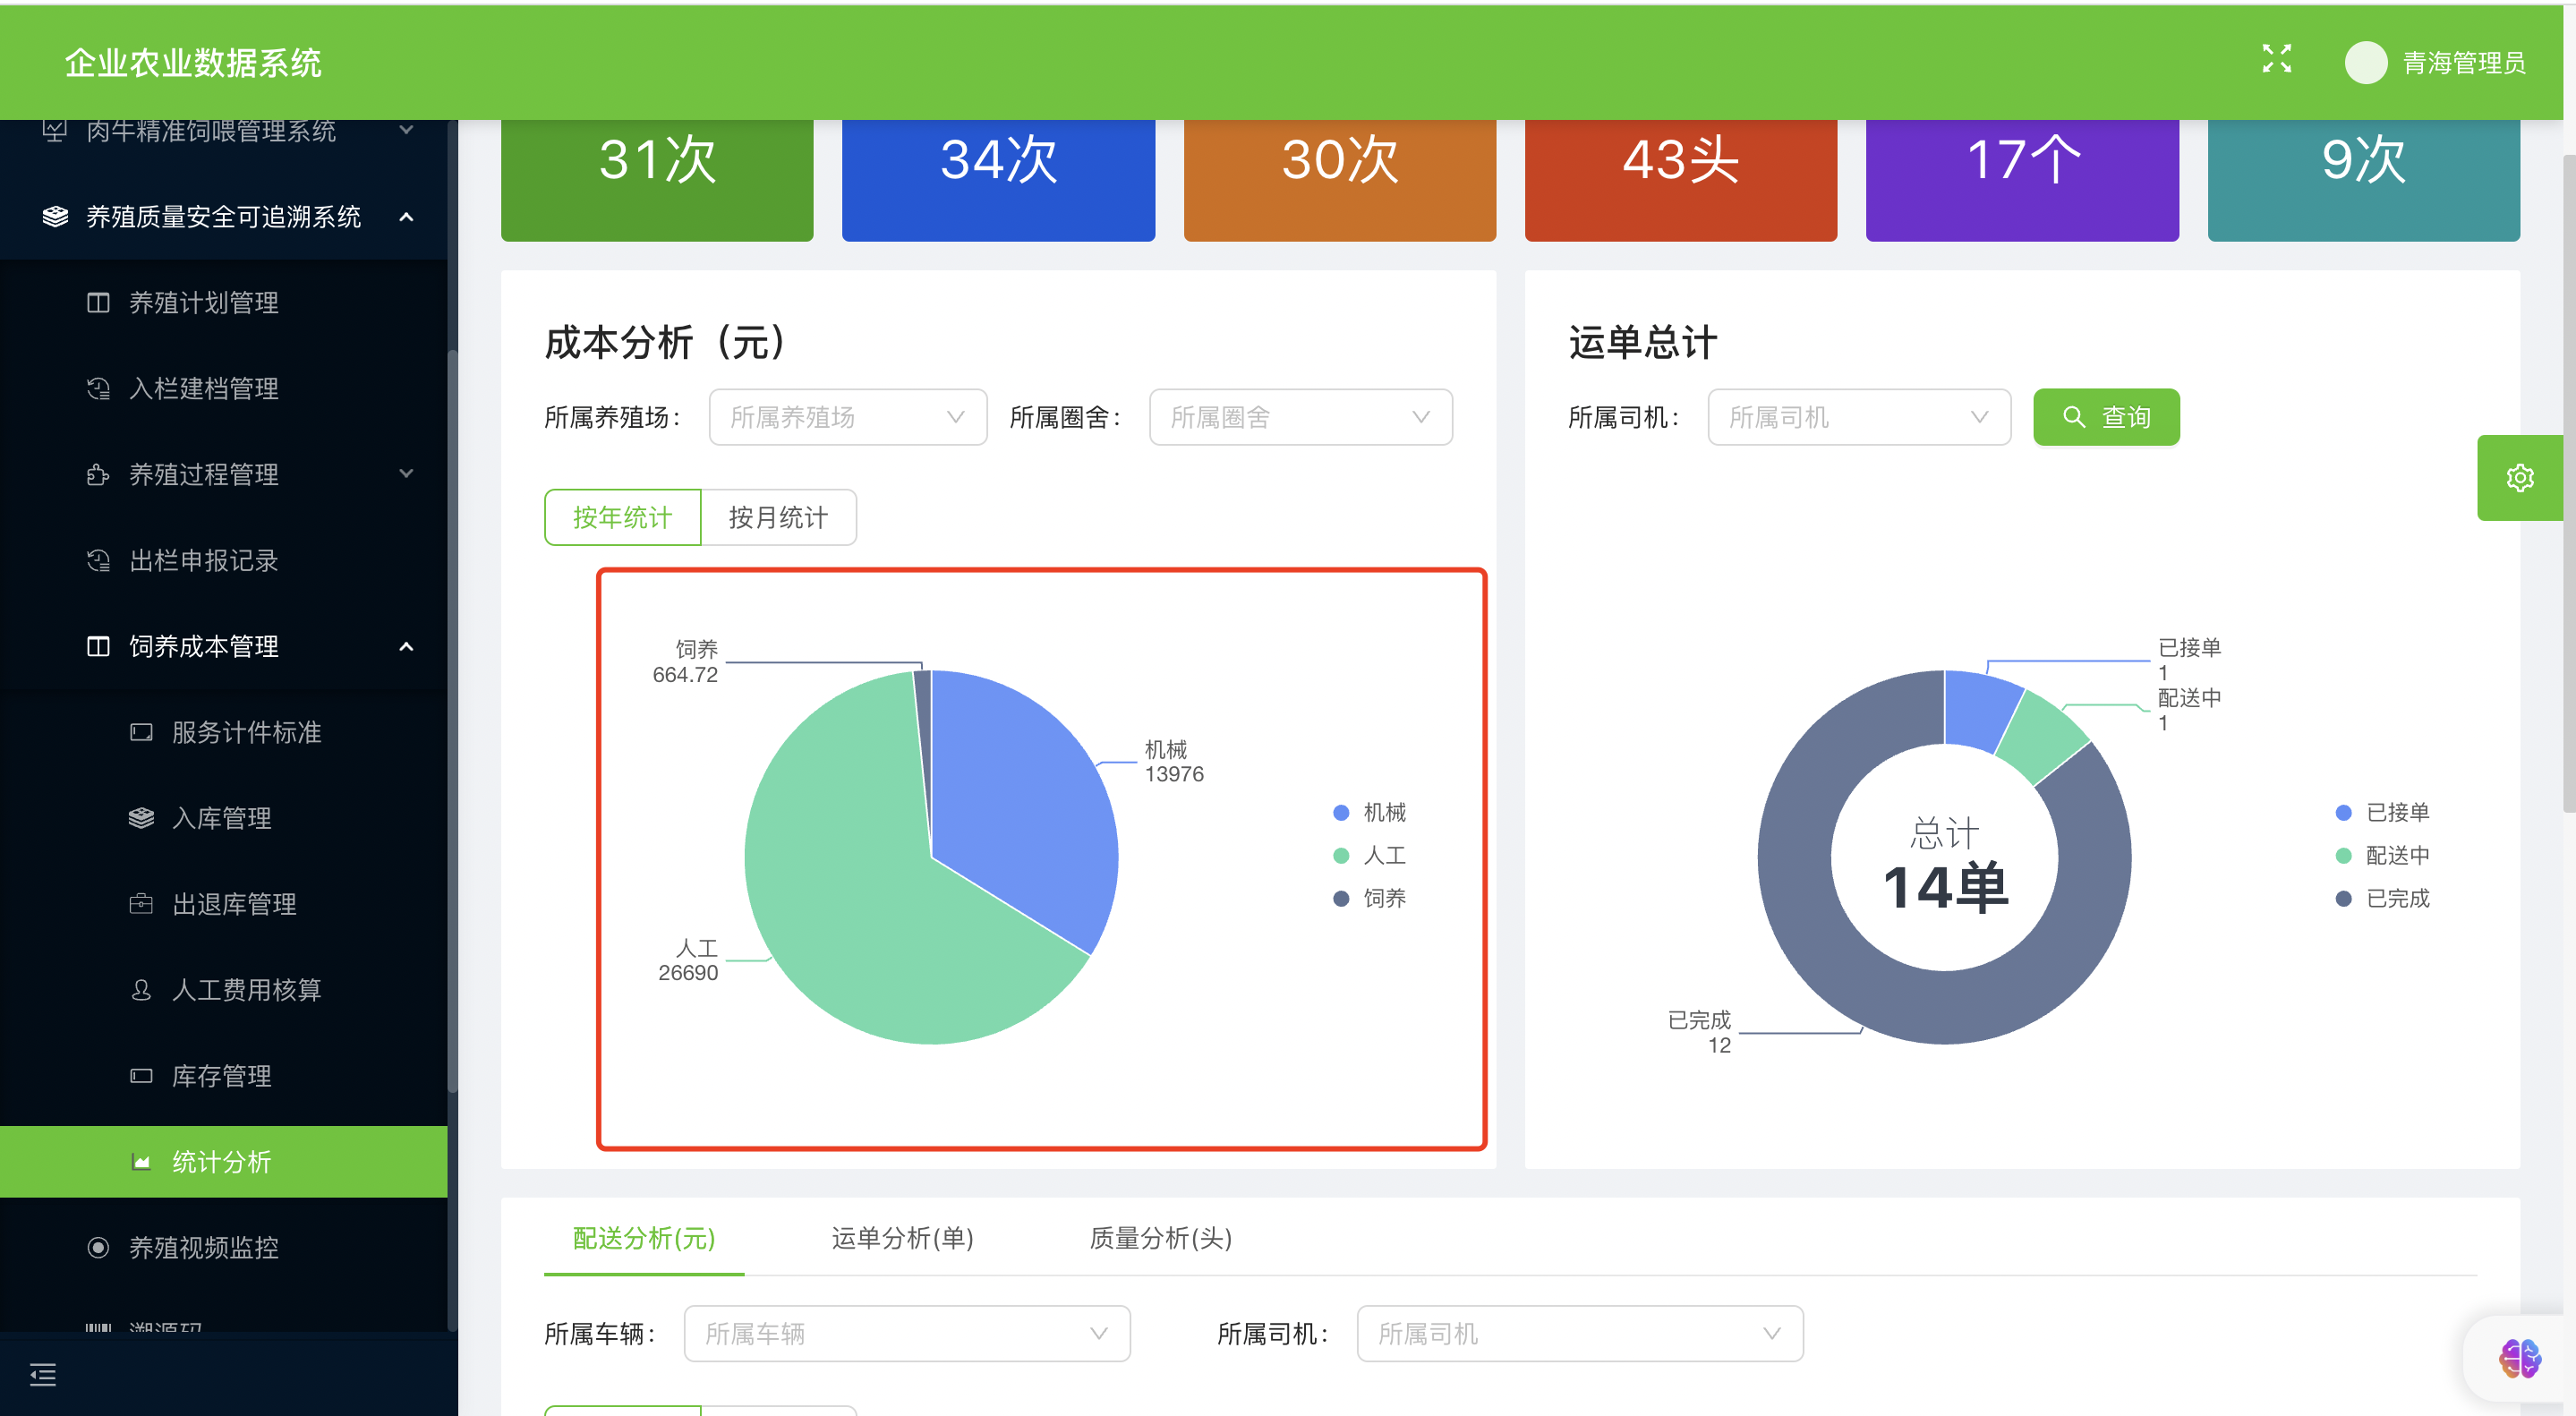Screen dimensions: 2576x1416
Task: Click the 库存管理 icon
Action: [x=141, y=1076]
